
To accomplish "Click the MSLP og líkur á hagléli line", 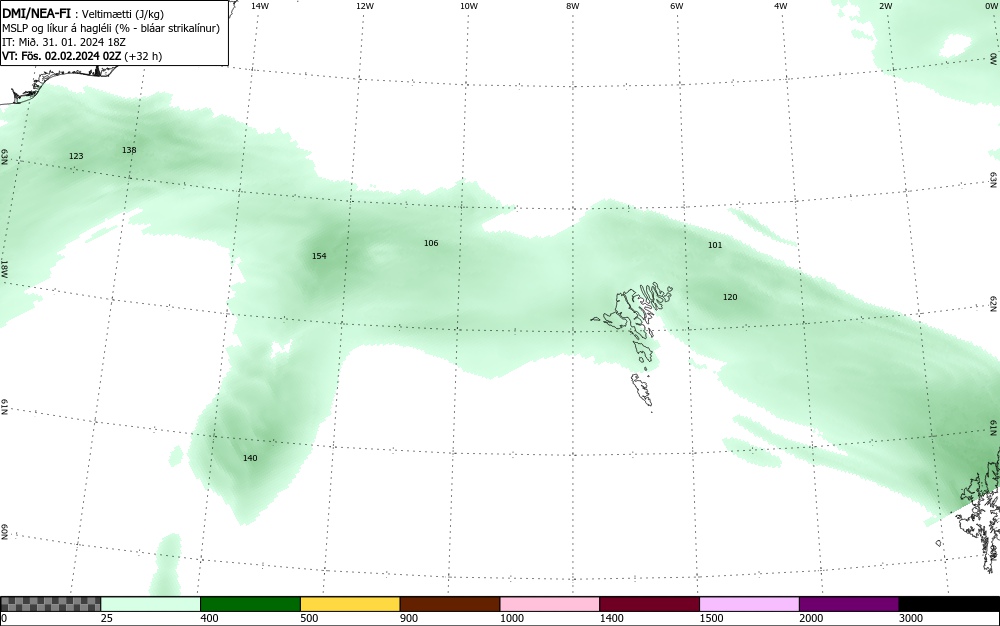I will [111, 28].
